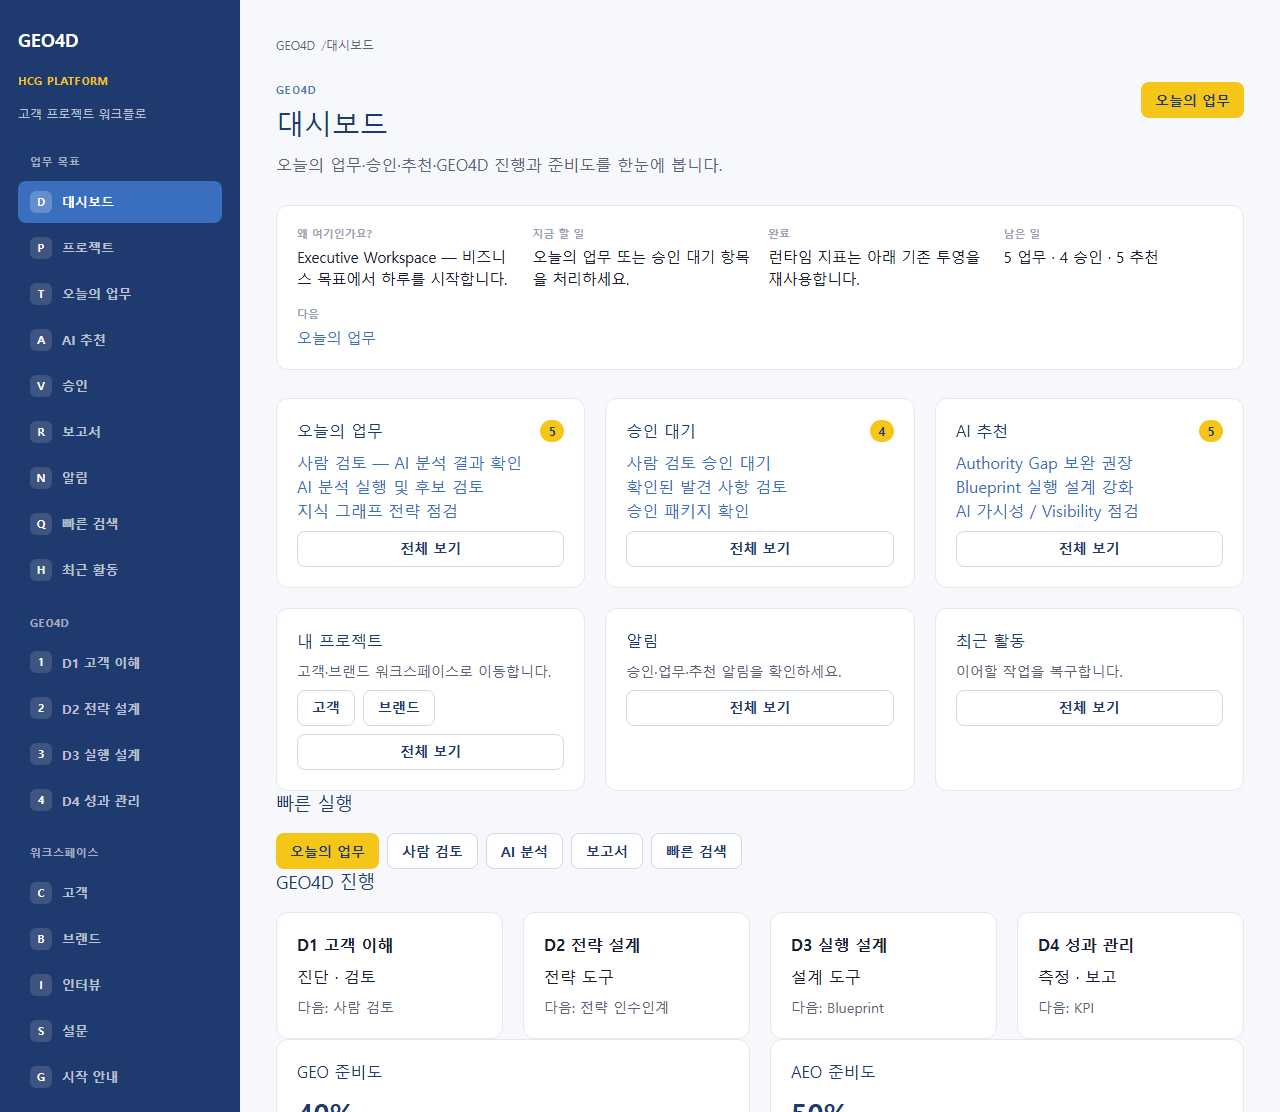Click the GEO4D breadcrumb link
Viewport: 1280px width, 1112px height.
[x=295, y=46]
